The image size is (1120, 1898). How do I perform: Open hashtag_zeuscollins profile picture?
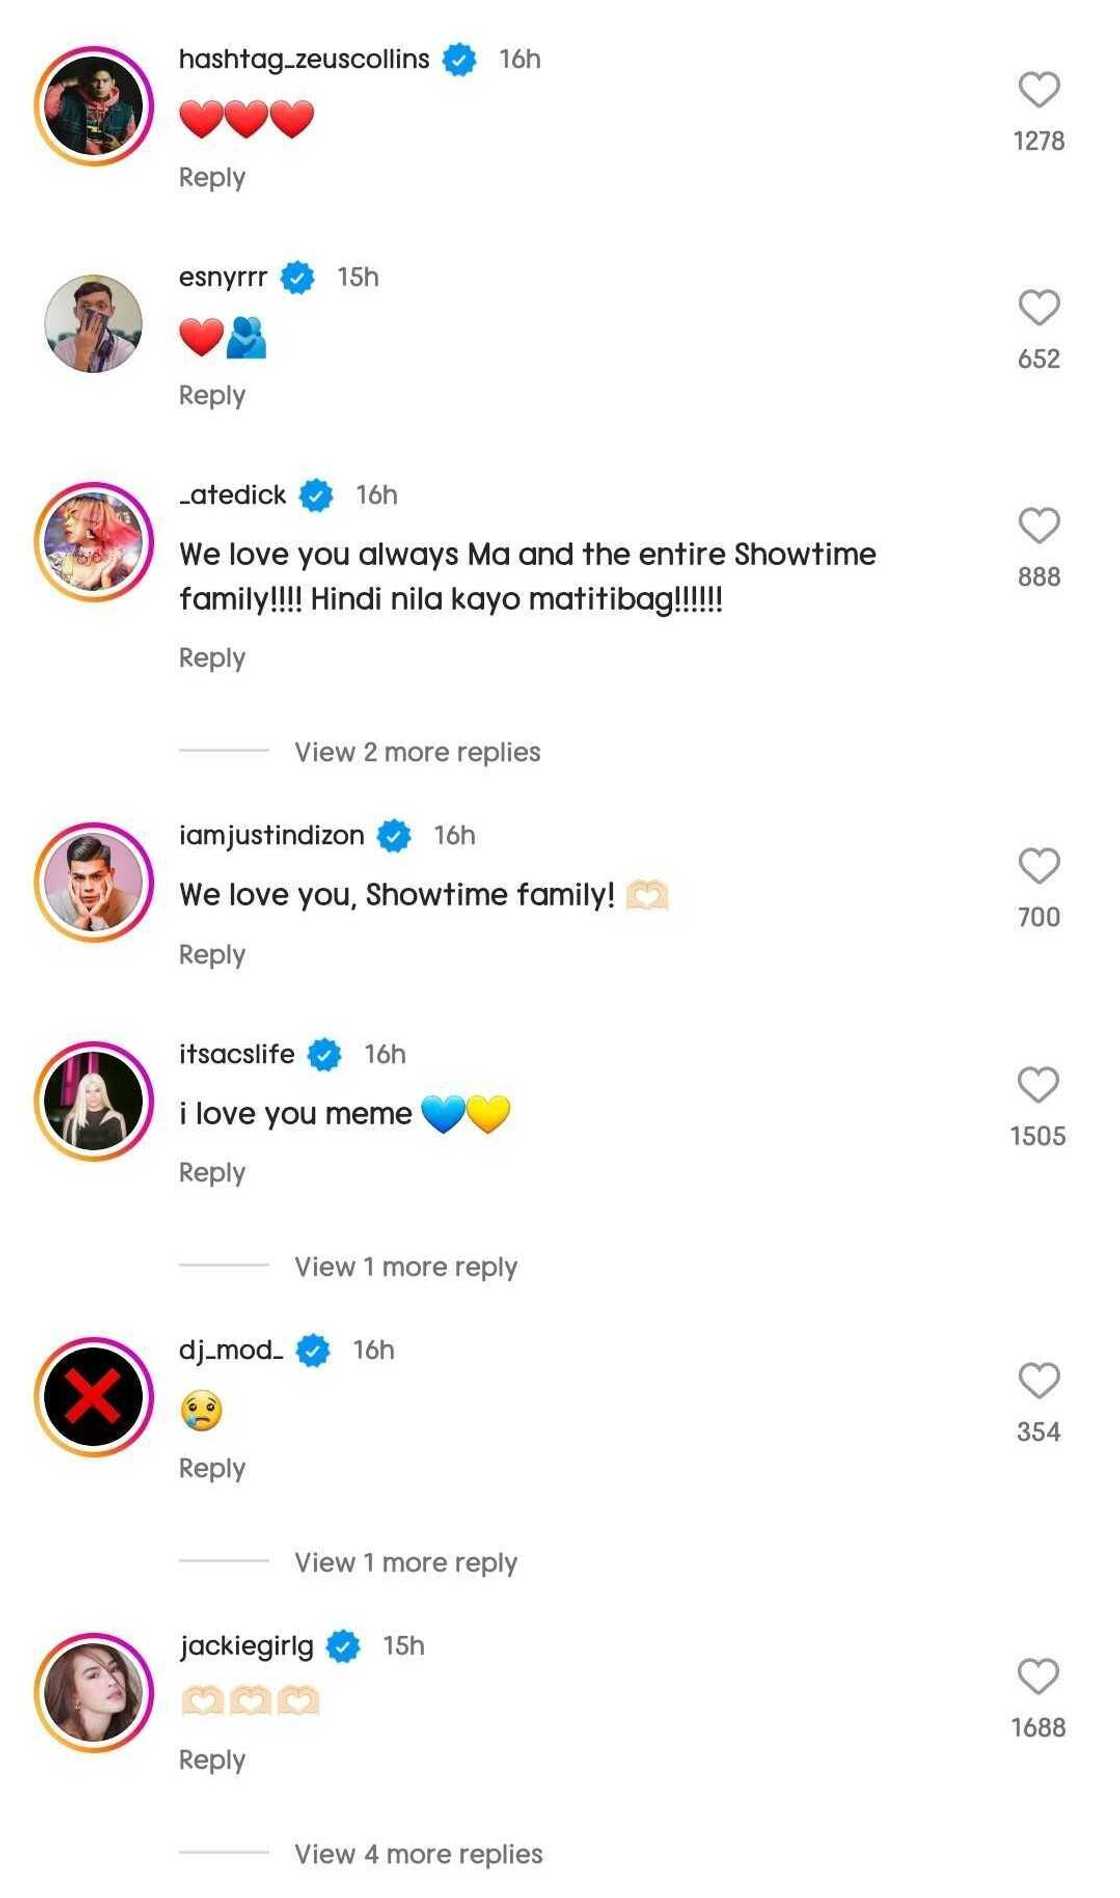(x=94, y=106)
